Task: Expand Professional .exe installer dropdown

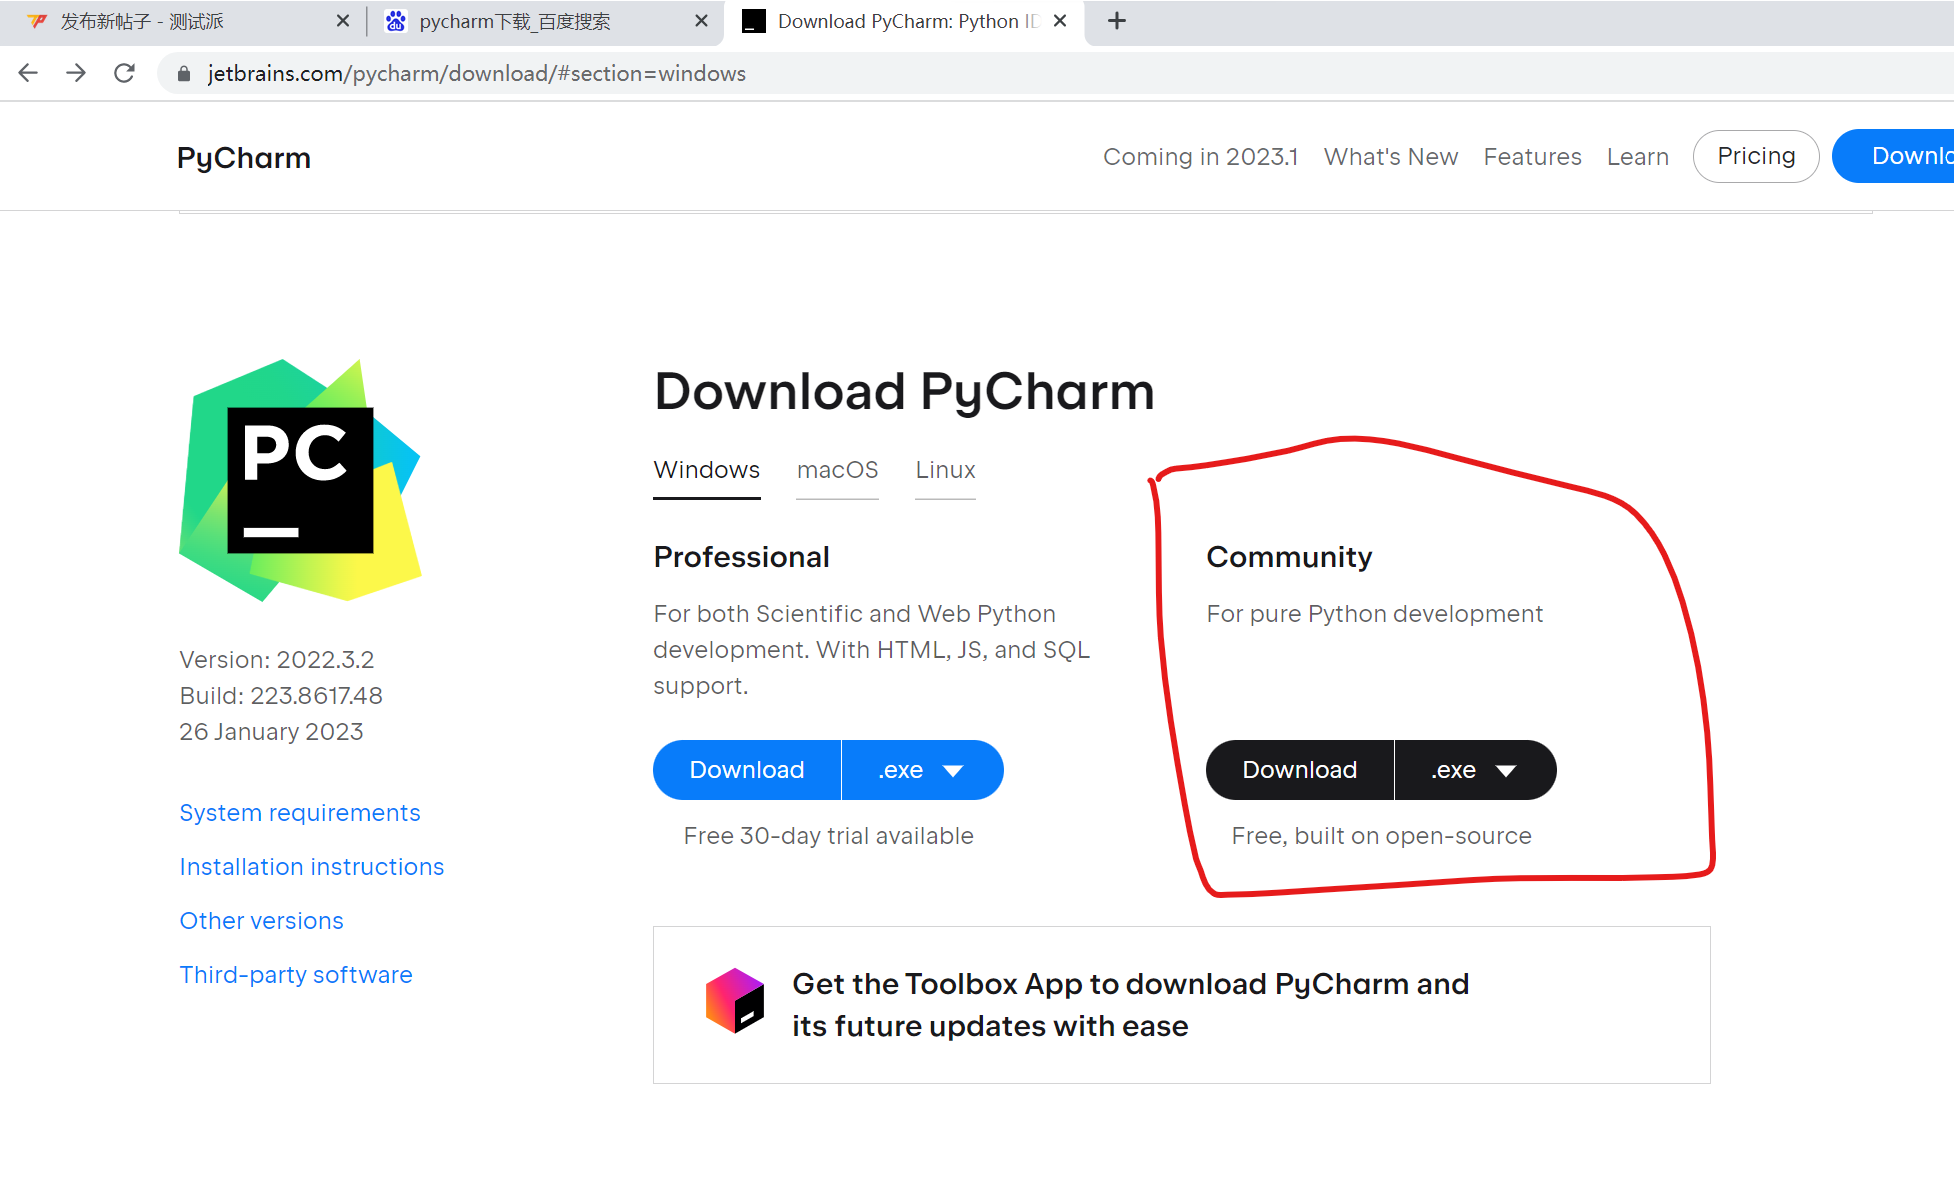Action: tap(922, 770)
